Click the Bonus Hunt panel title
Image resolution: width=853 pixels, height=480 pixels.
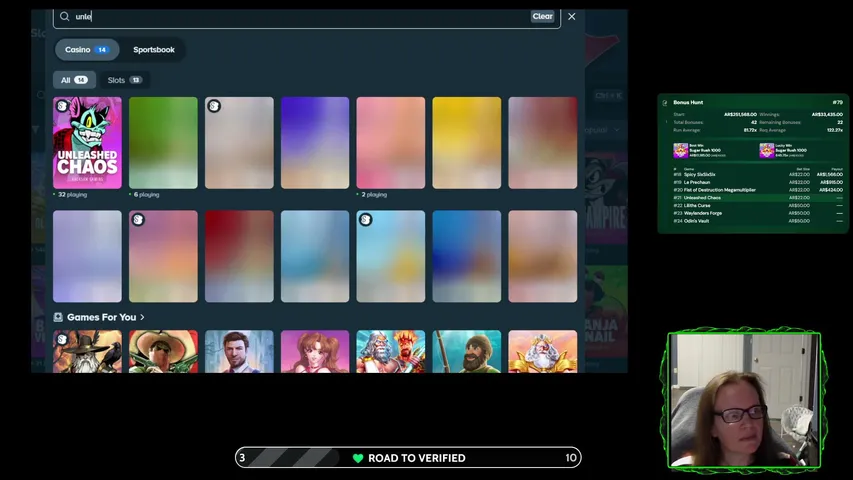[688, 102]
